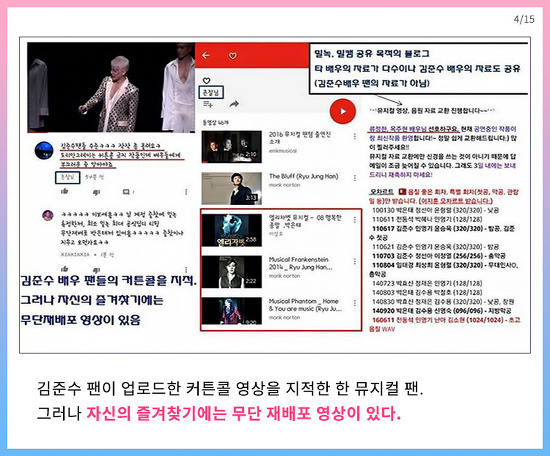Select the blog row starting with '140803'
Screen dimensions: 550x456
pyautogui.click(x=427, y=292)
